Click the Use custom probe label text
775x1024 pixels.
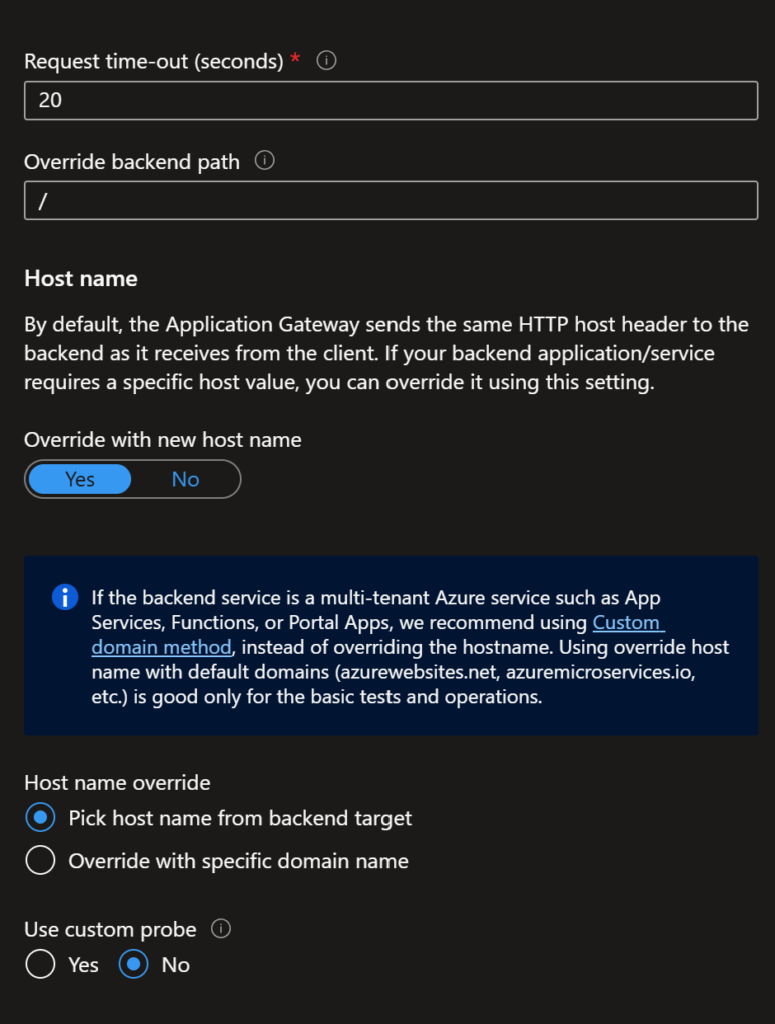coord(110,929)
